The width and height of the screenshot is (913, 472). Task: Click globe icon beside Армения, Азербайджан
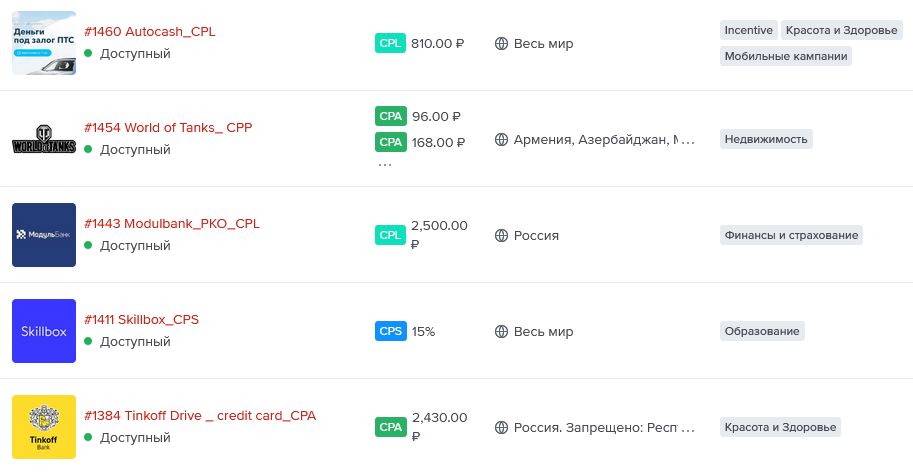tap(502, 140)
